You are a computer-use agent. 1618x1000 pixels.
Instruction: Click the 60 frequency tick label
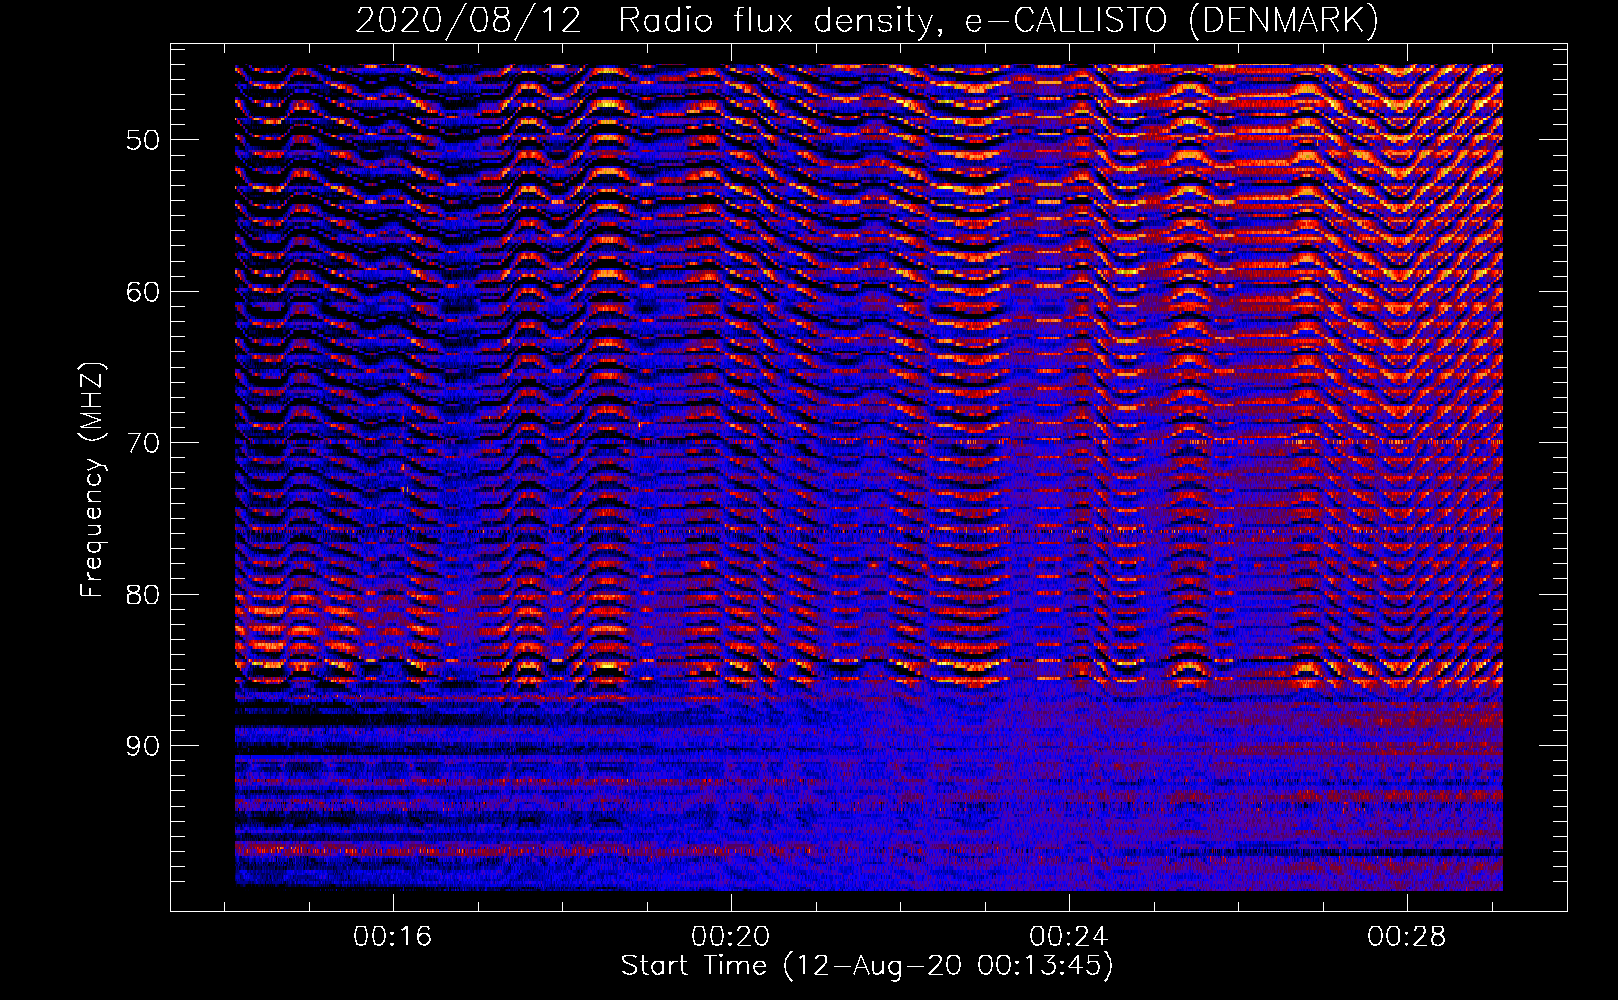pyautogui.click(x=142, y=292)
